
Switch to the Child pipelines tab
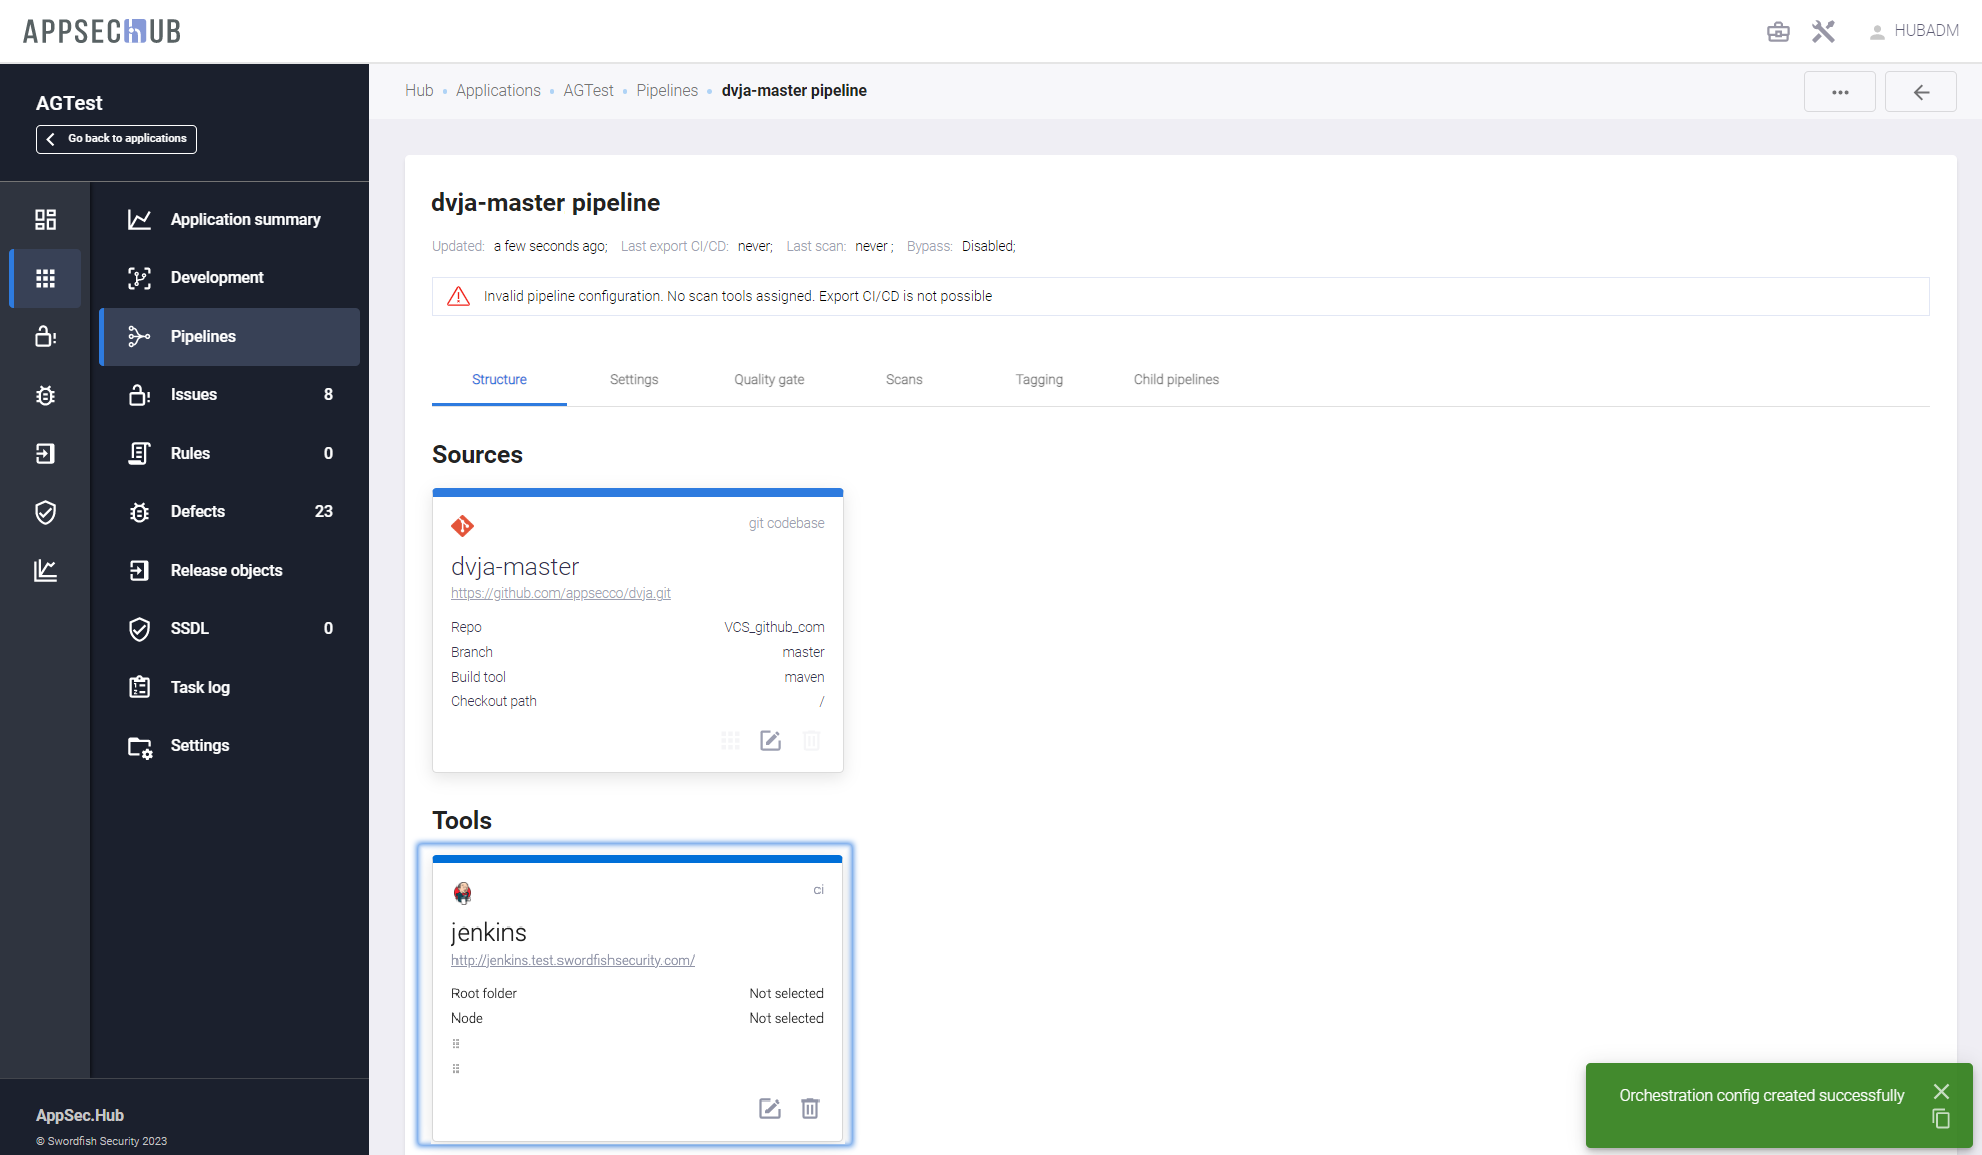(1175, 380)
